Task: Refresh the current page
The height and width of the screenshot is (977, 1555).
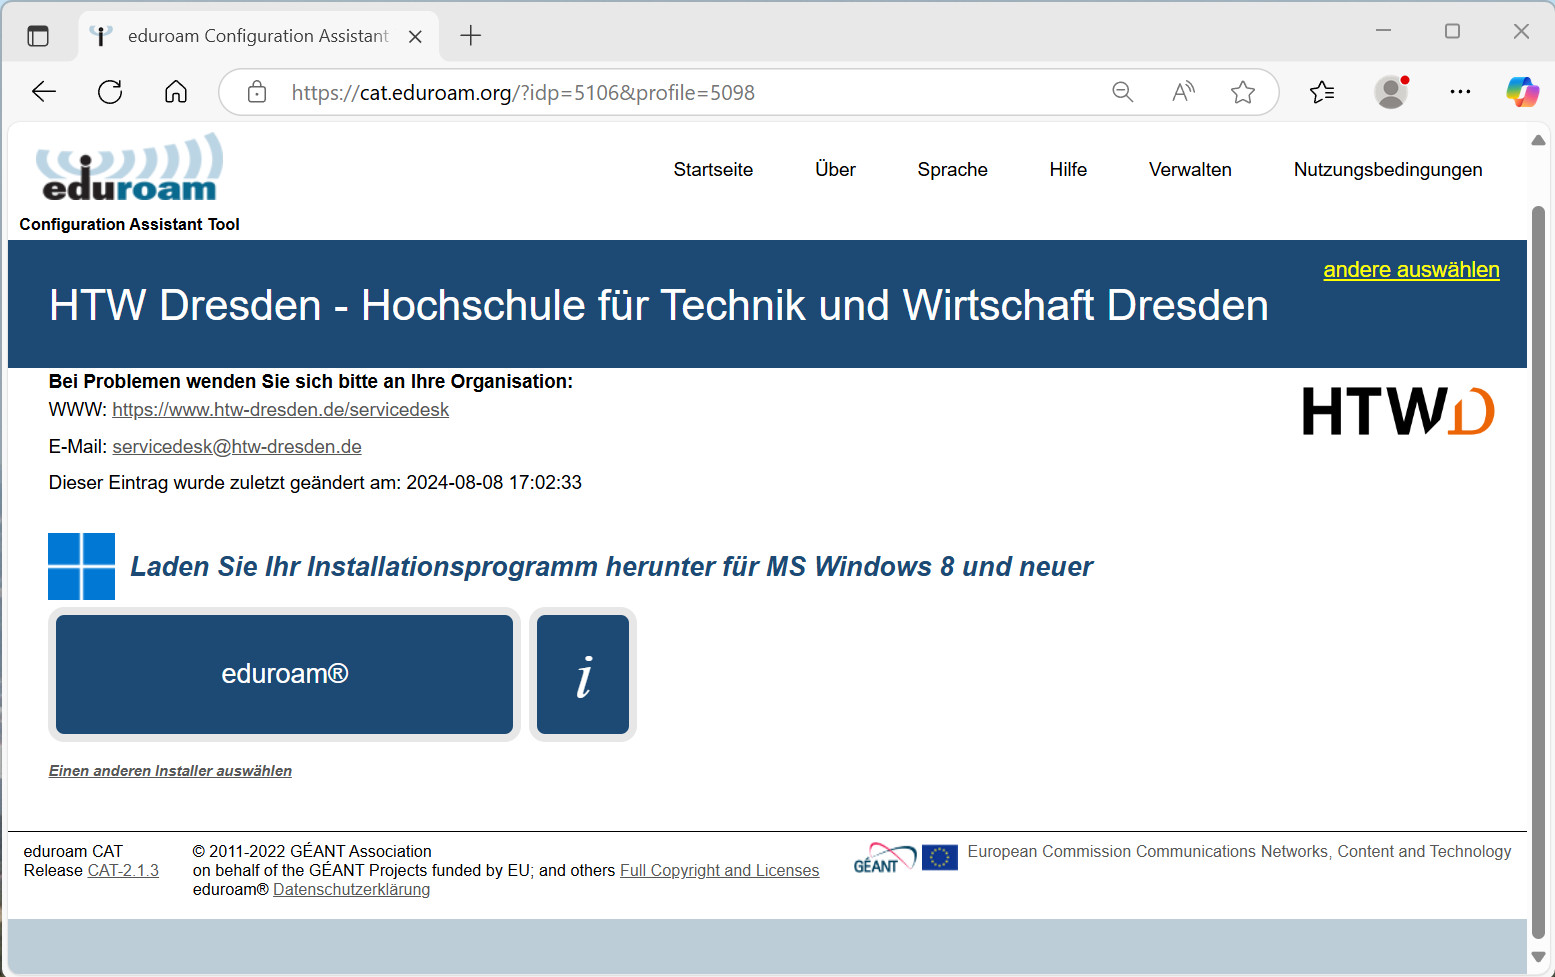Action: 110,92
